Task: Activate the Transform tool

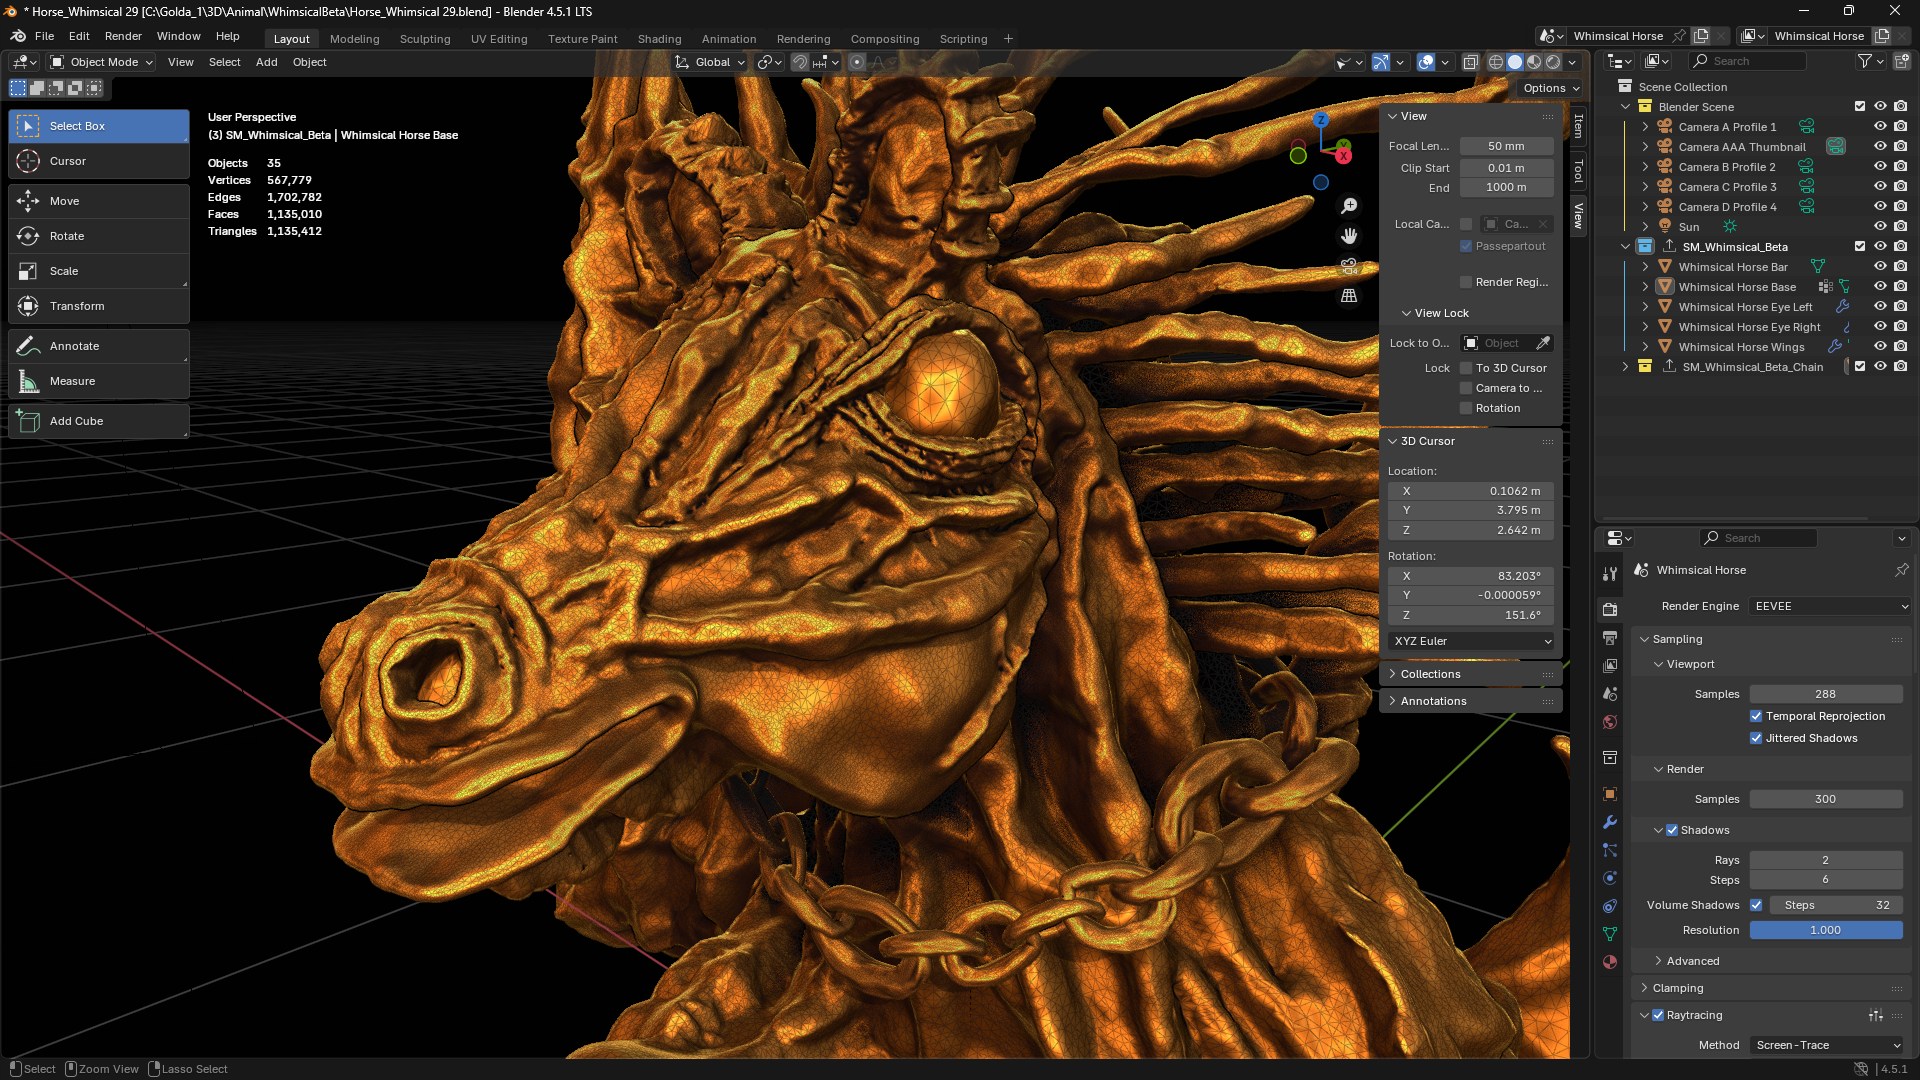Action: pos(98,306)
